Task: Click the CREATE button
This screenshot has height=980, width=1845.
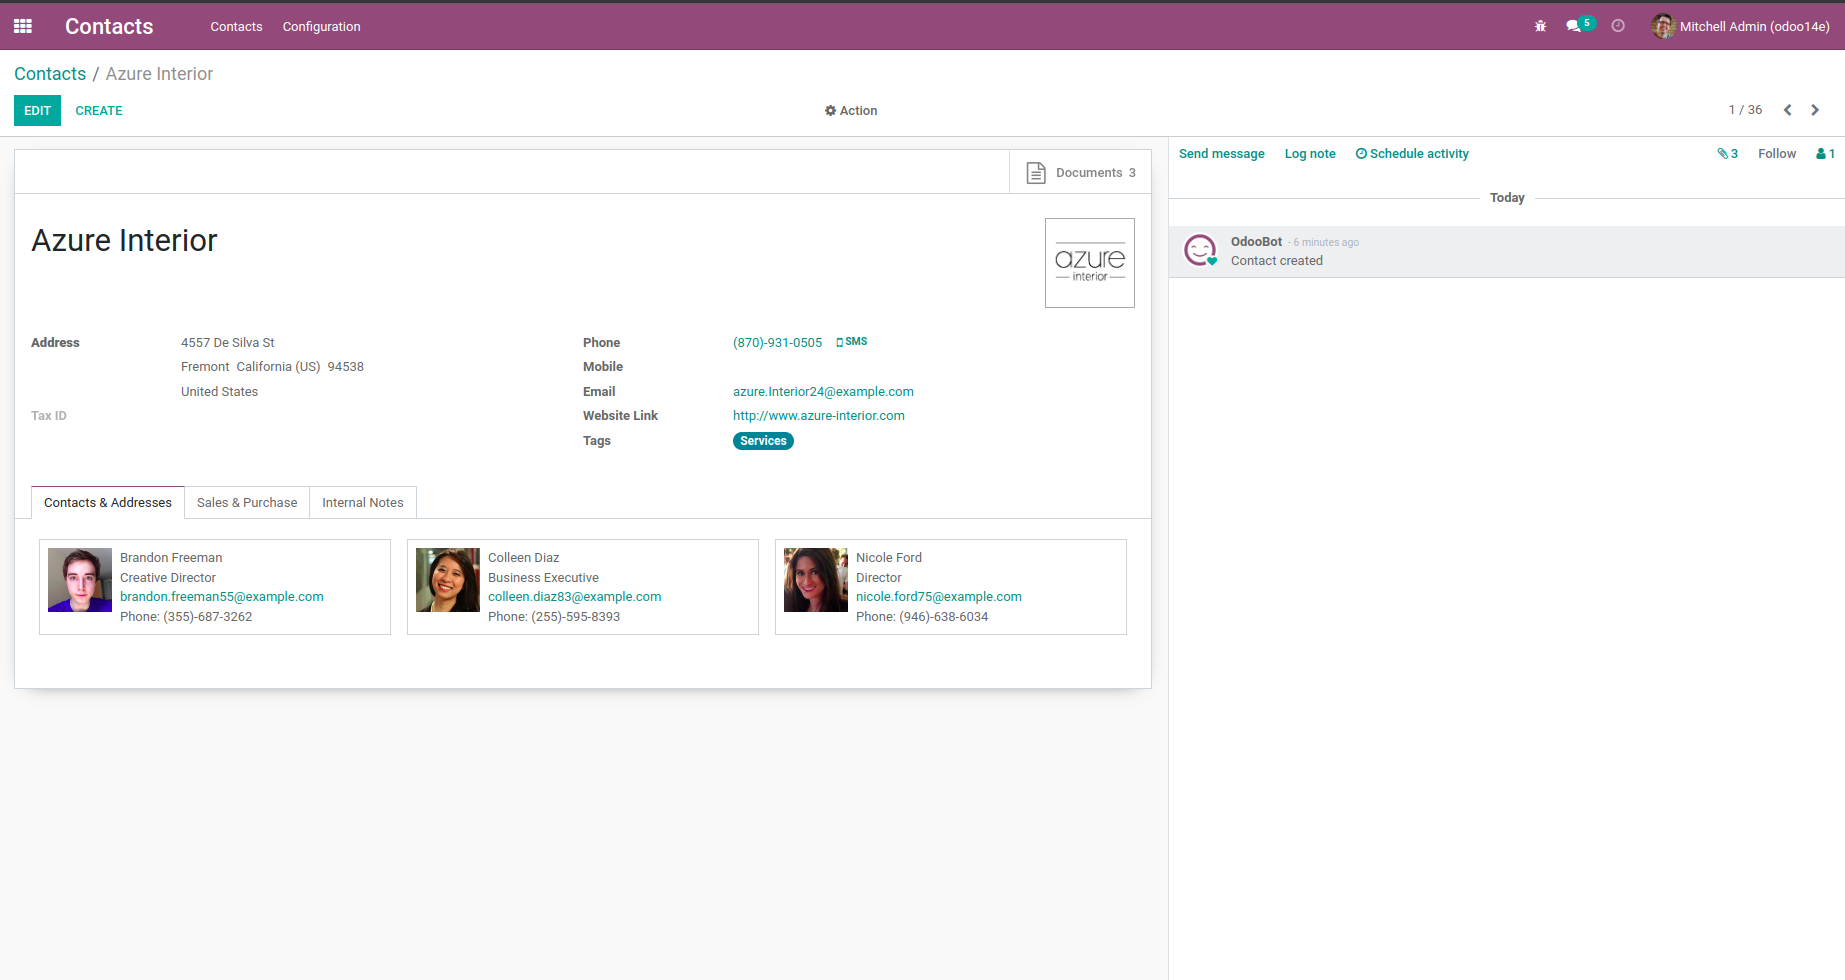Action: coord(99,111)
